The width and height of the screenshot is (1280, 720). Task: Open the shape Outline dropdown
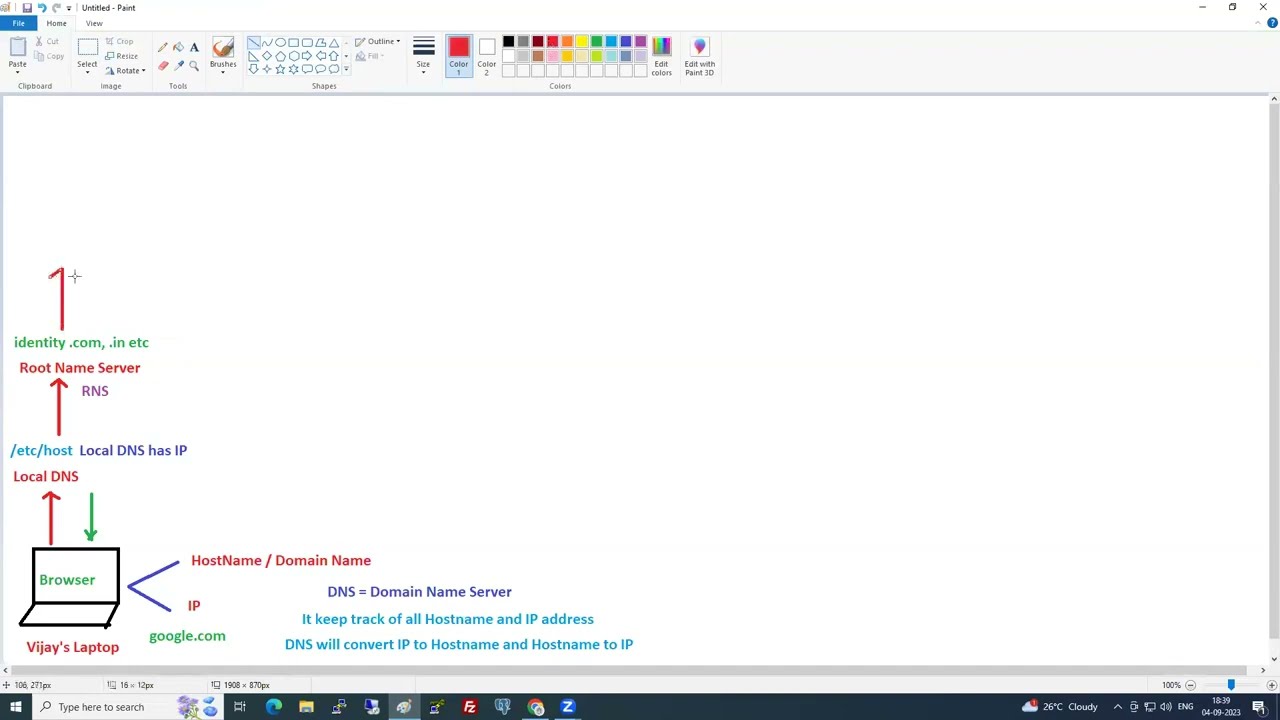pyautogui.click(x=378, y=42)
